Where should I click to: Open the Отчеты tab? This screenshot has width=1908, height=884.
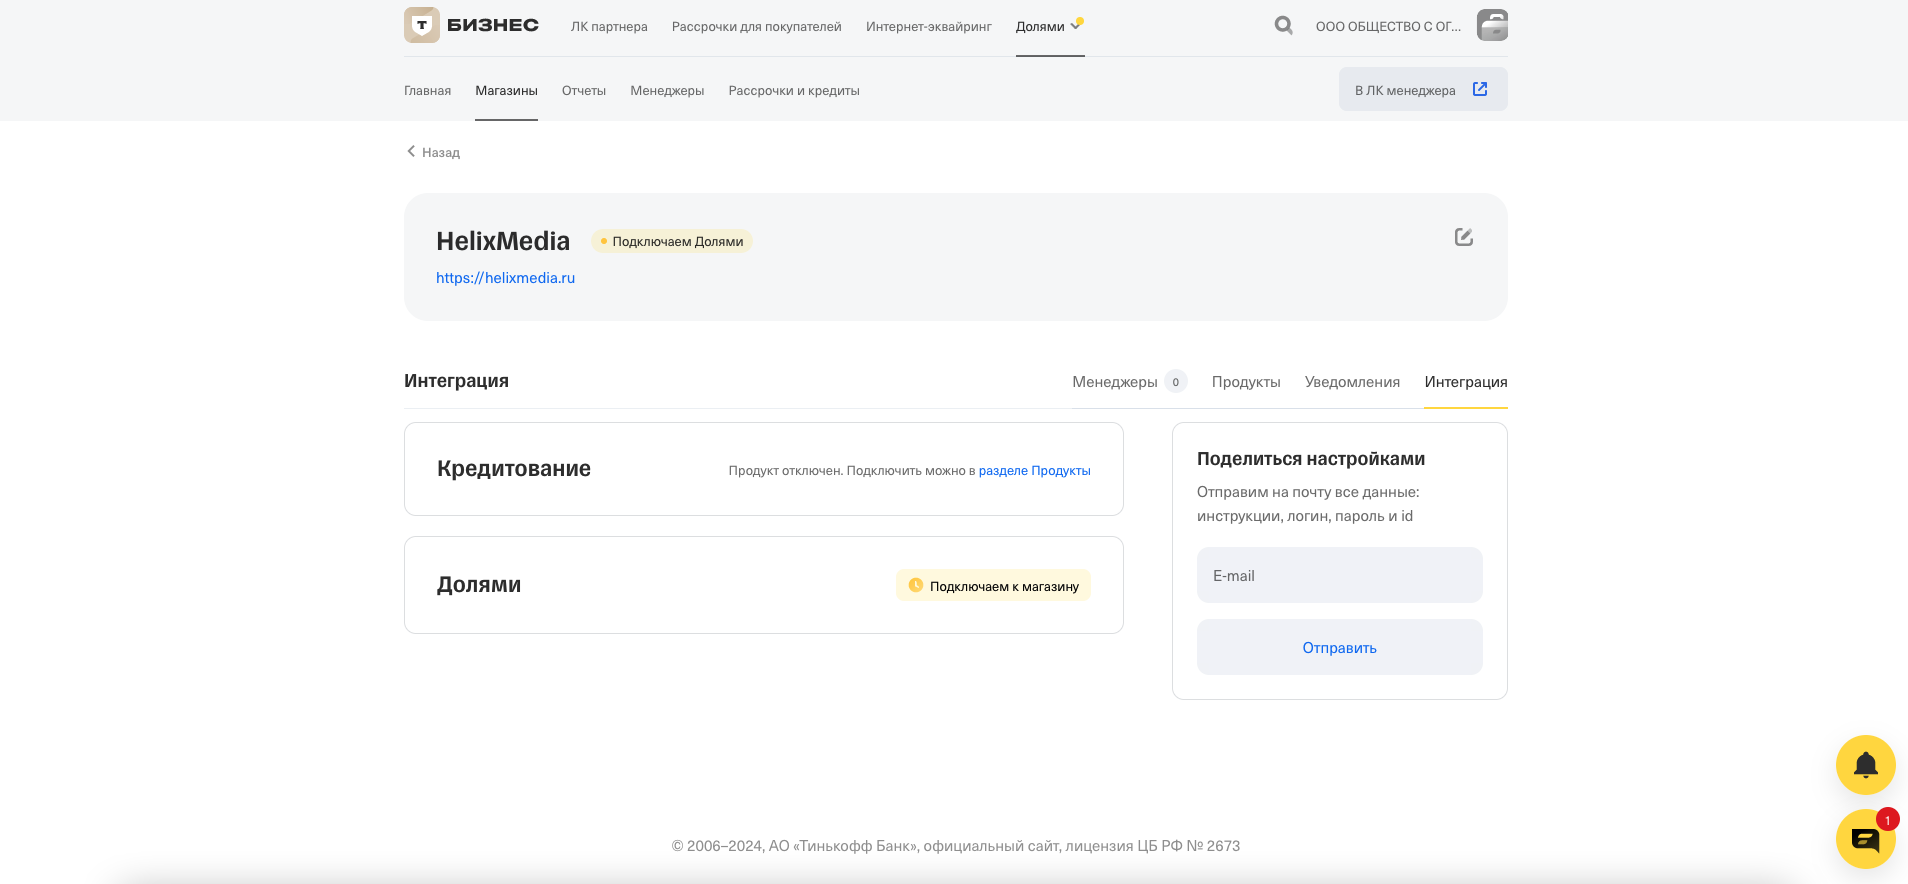(x=584, y=91)
